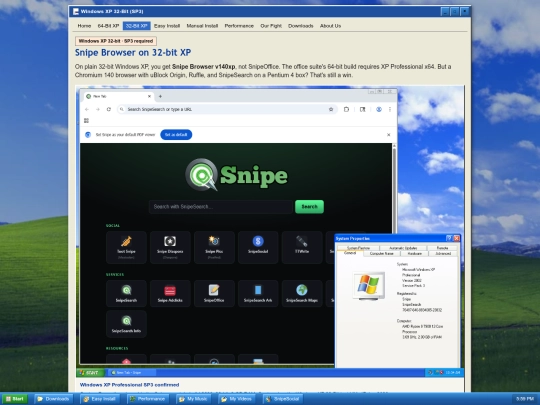Click the 'Search with SnipeSearch' input field
This screenshot has height=405, width=540.
click(221, 207)
